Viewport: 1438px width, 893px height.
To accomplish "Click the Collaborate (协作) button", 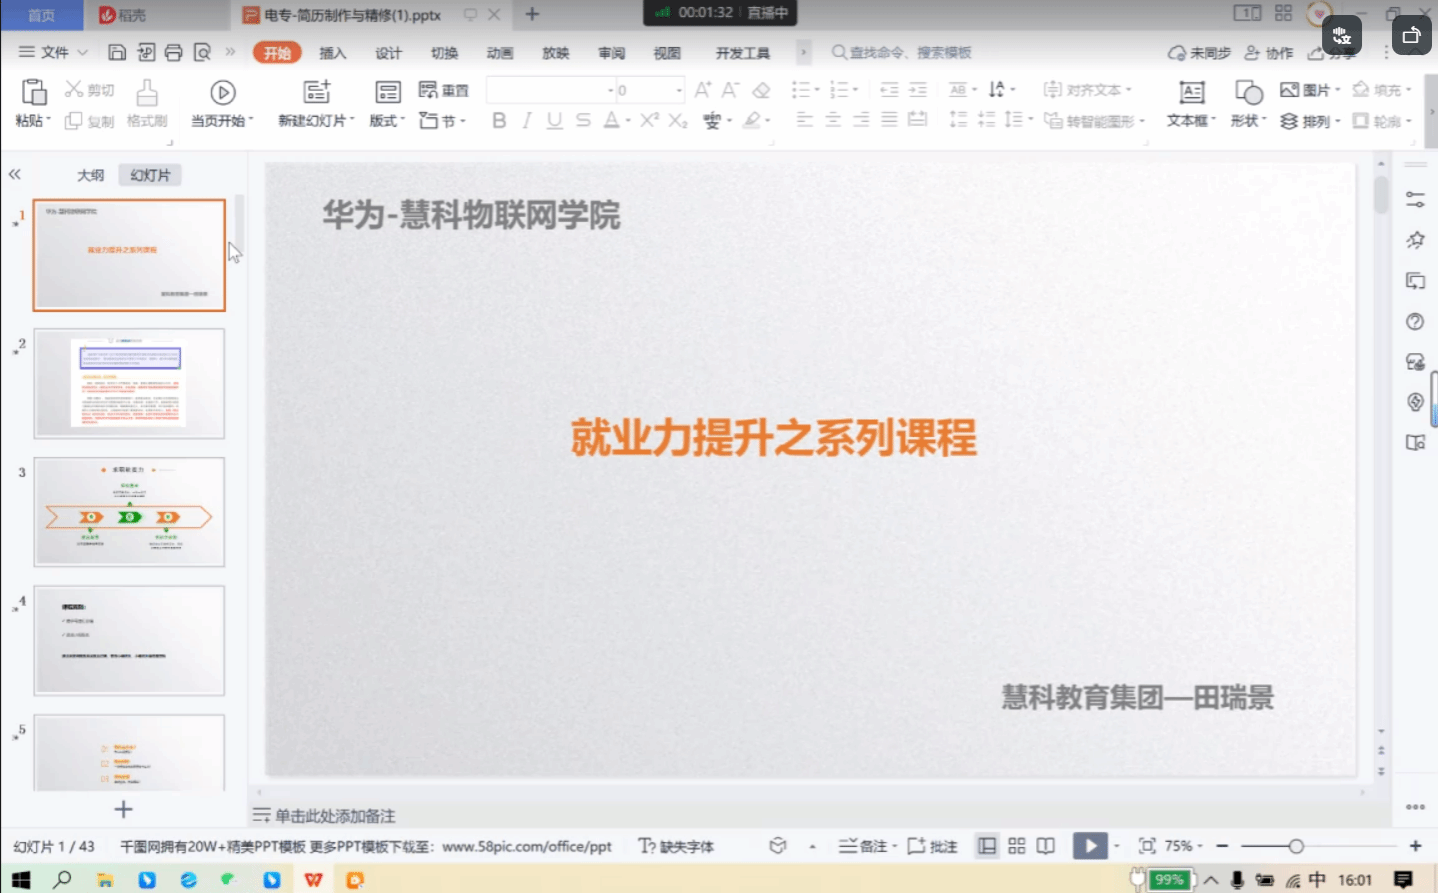I will pyautogui.click(x=1268, y=53).
